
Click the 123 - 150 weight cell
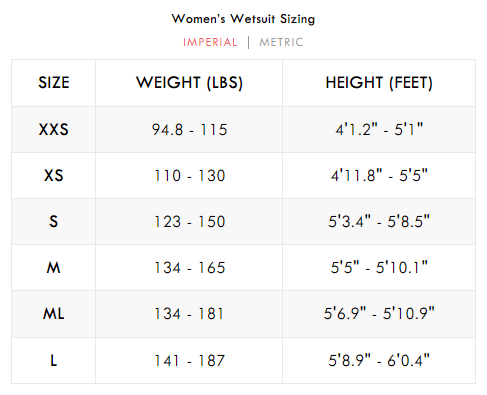click(189, 221)
